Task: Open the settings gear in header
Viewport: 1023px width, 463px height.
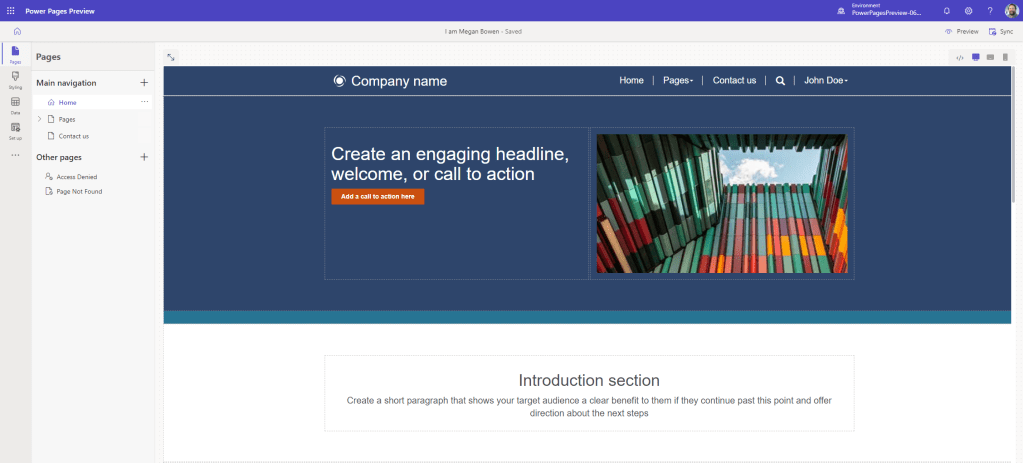Action: pyautogui.click(x=968, y=10)
